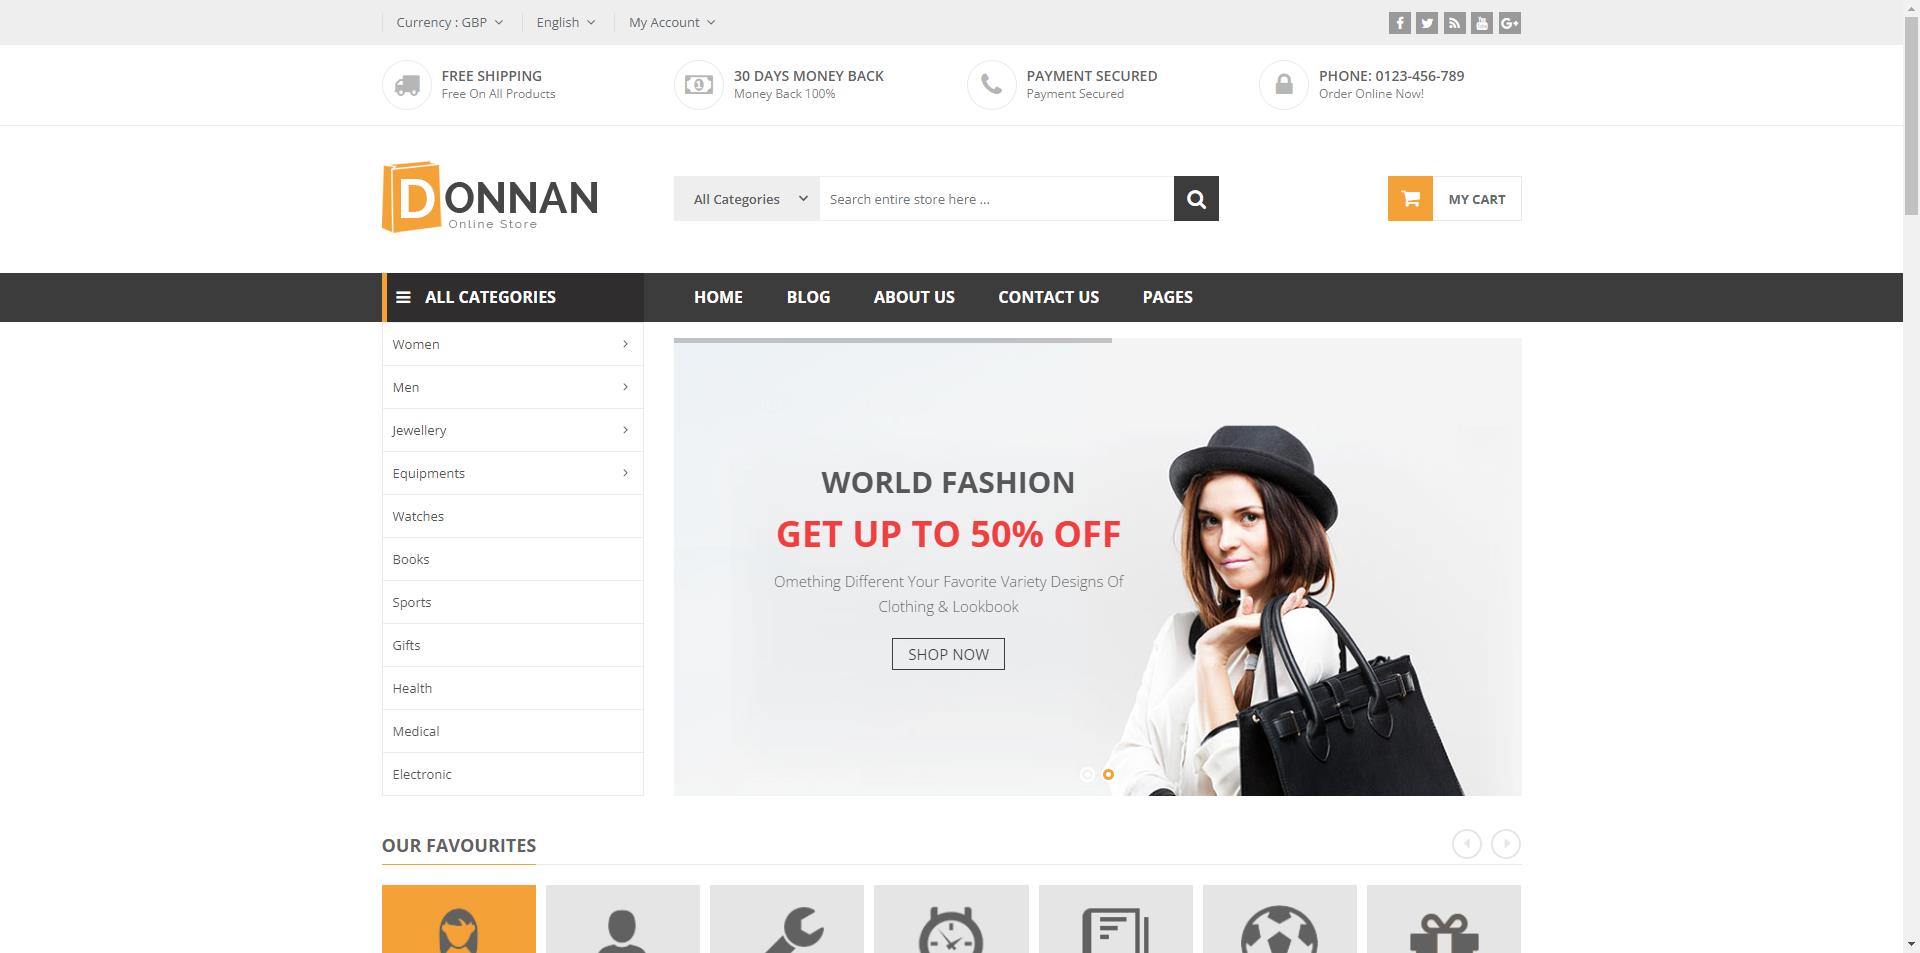Browse the Sports category
The height and width of the screenshot is (953, 1920).
513,602
